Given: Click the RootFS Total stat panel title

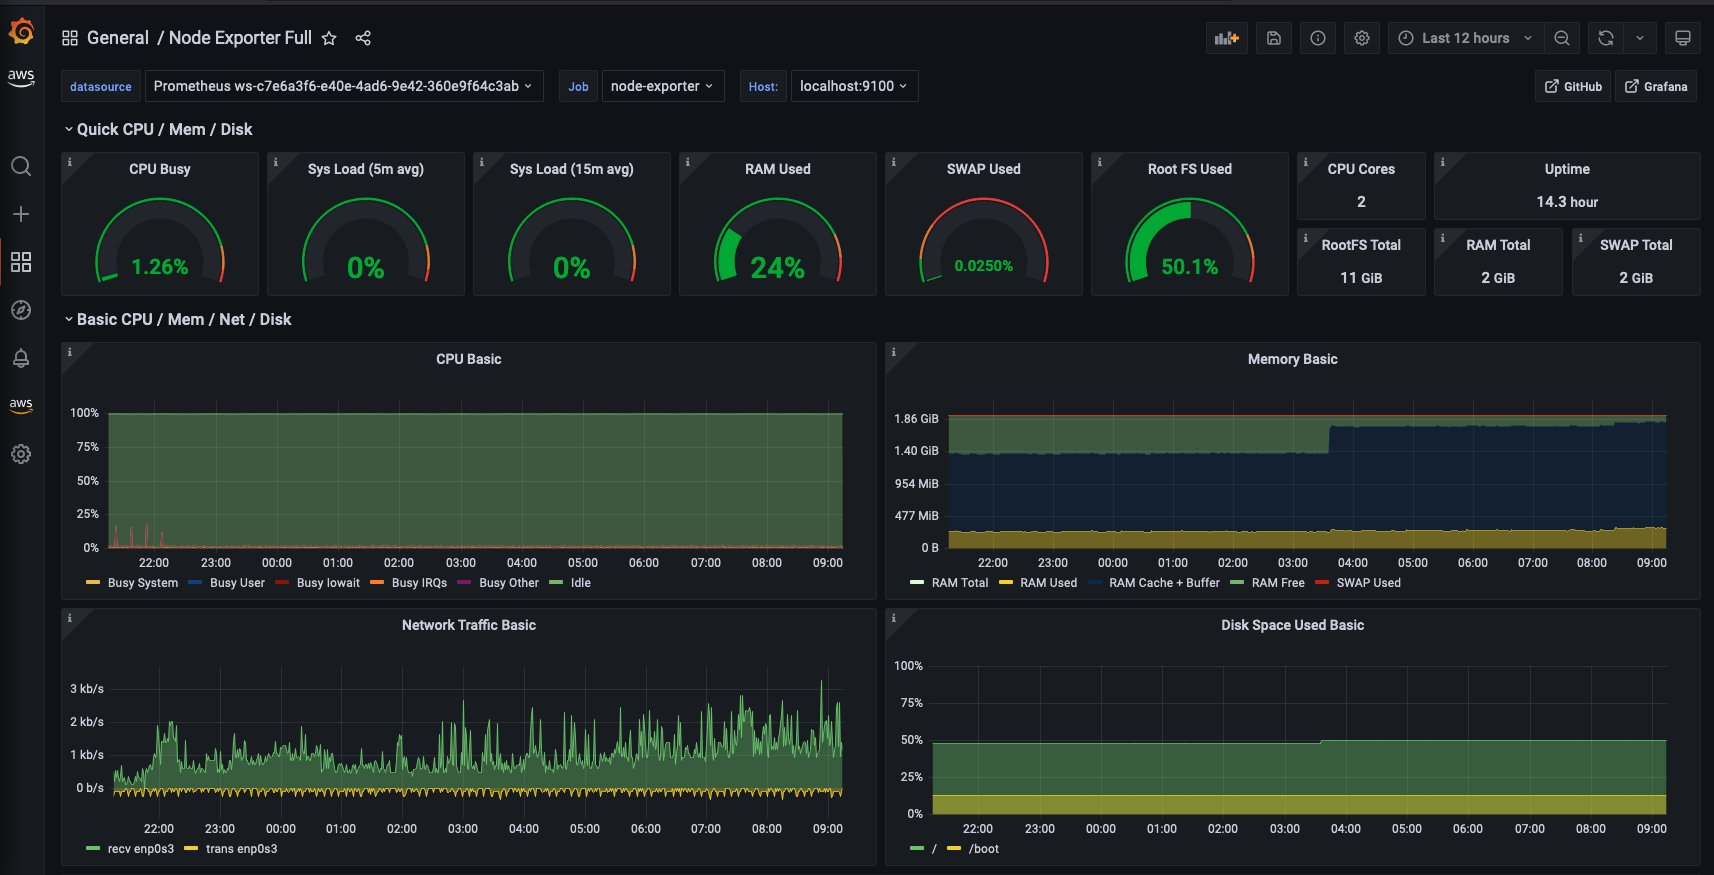Looking at the screenshot, I should (x=1361, y=245).
